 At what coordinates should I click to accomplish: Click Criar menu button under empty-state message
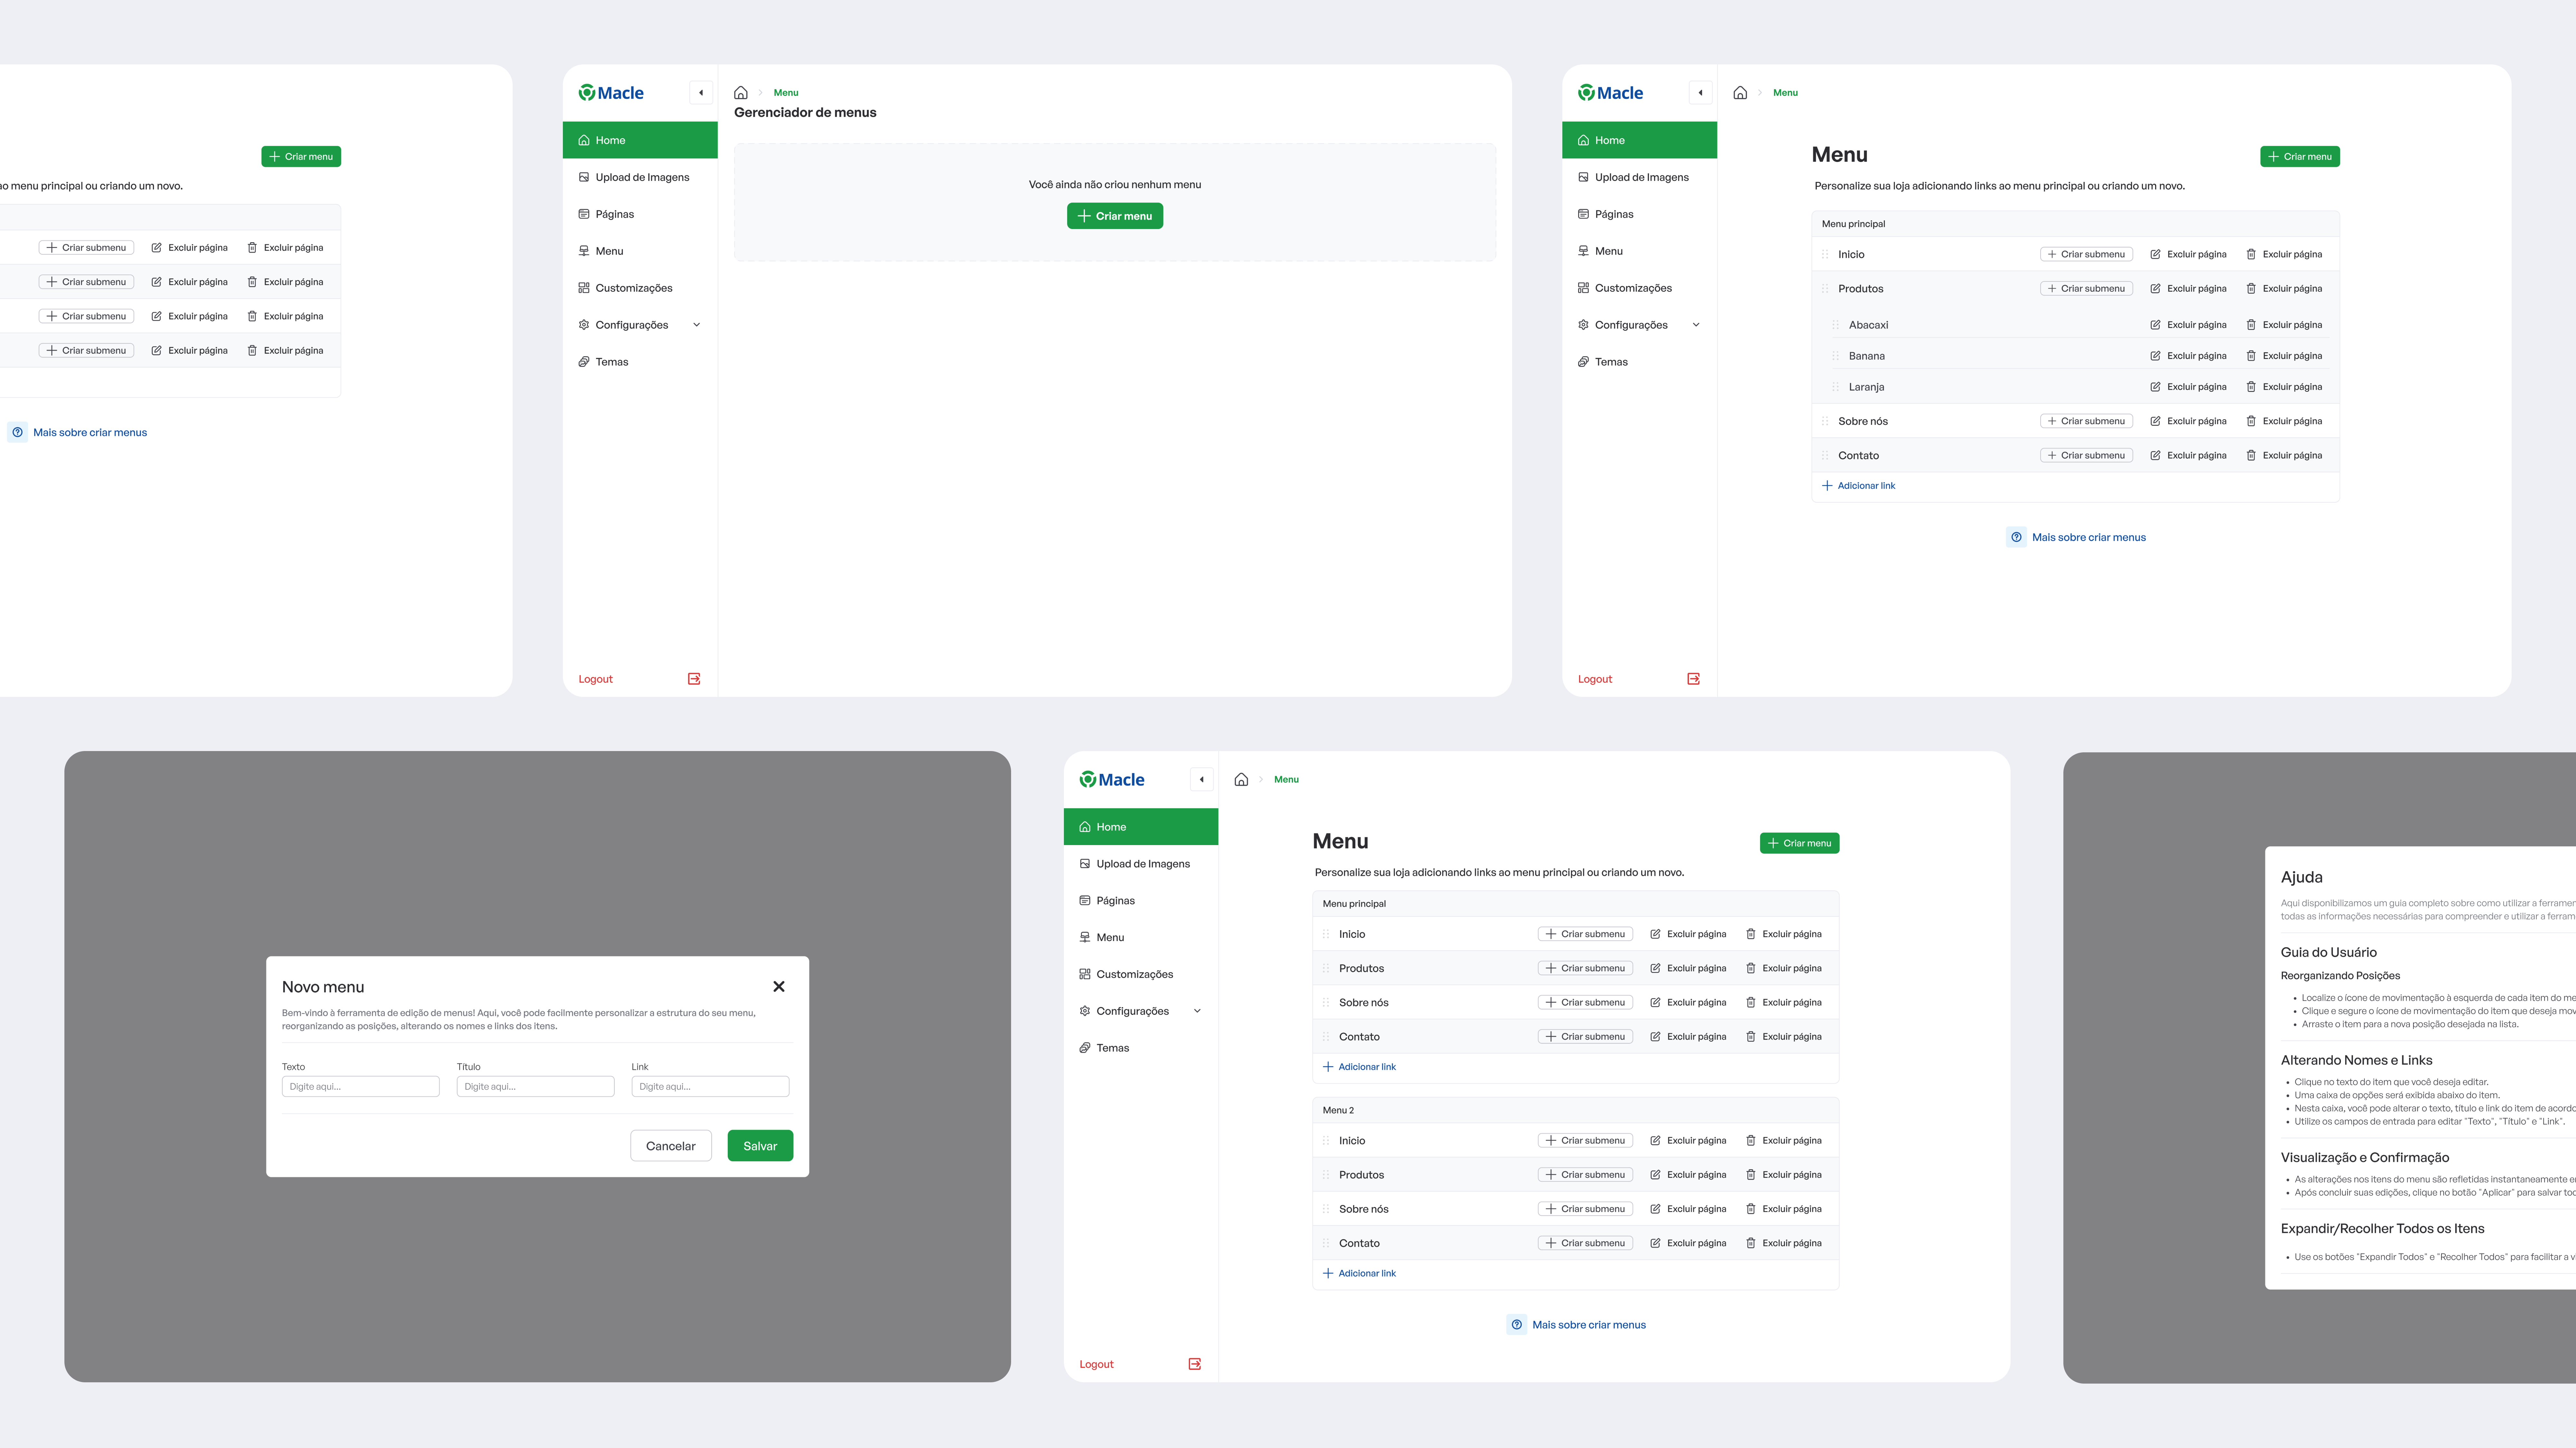coord(1115,216)
